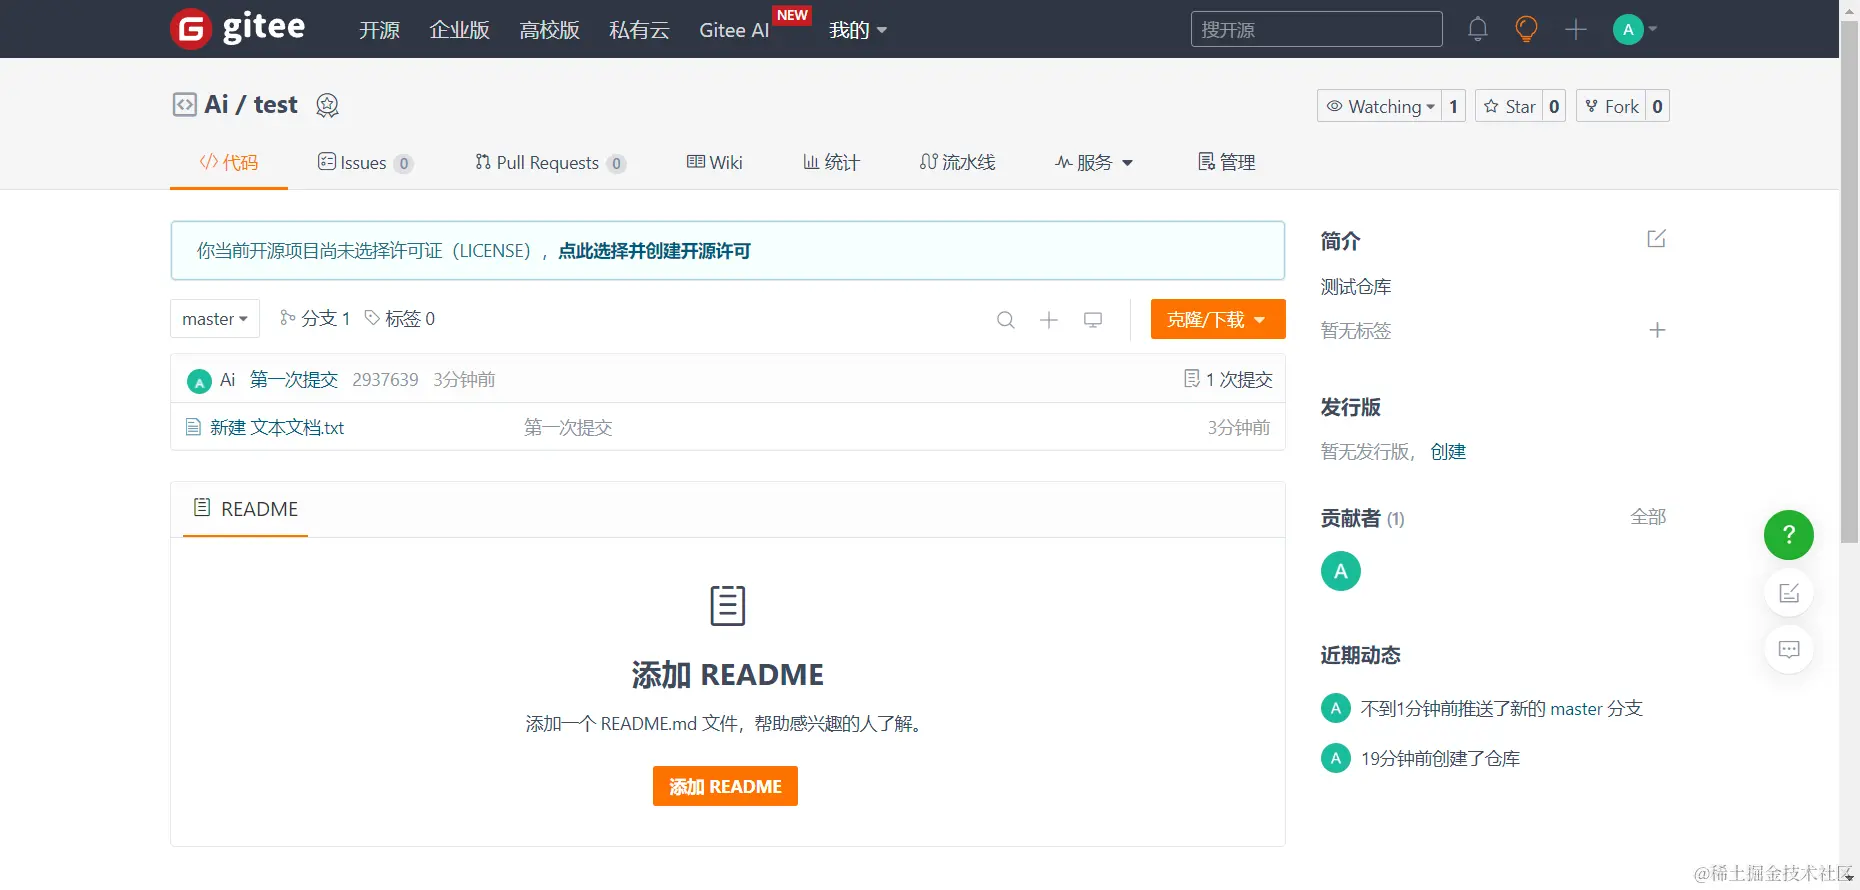View 标签 0 tags

pos(399,318)
